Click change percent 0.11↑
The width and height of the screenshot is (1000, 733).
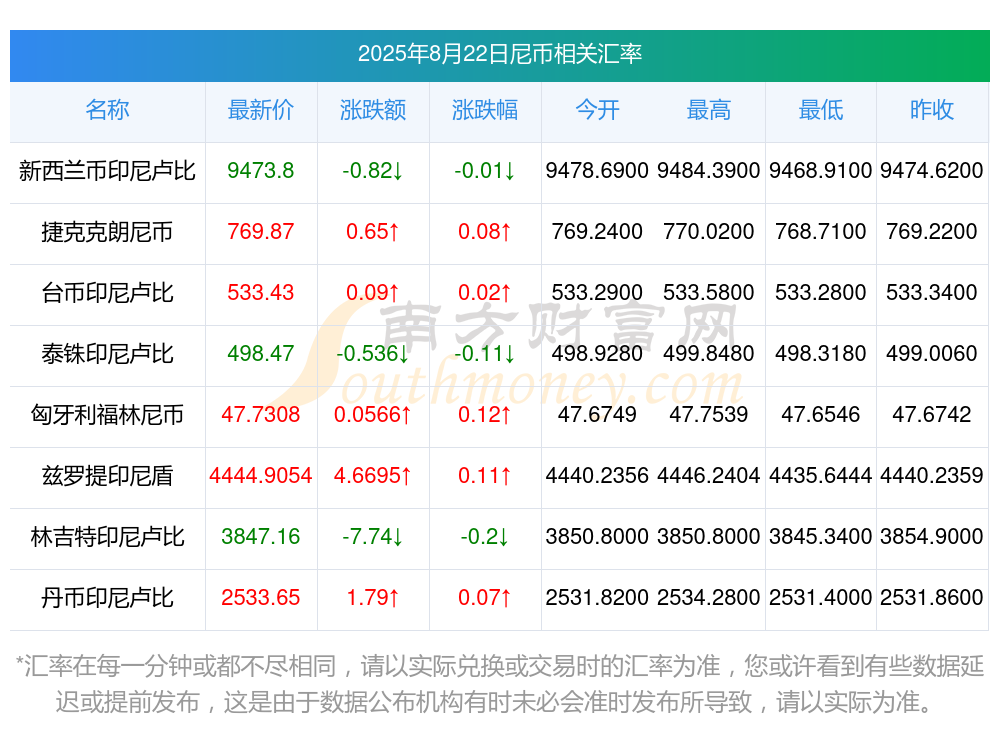485,475
